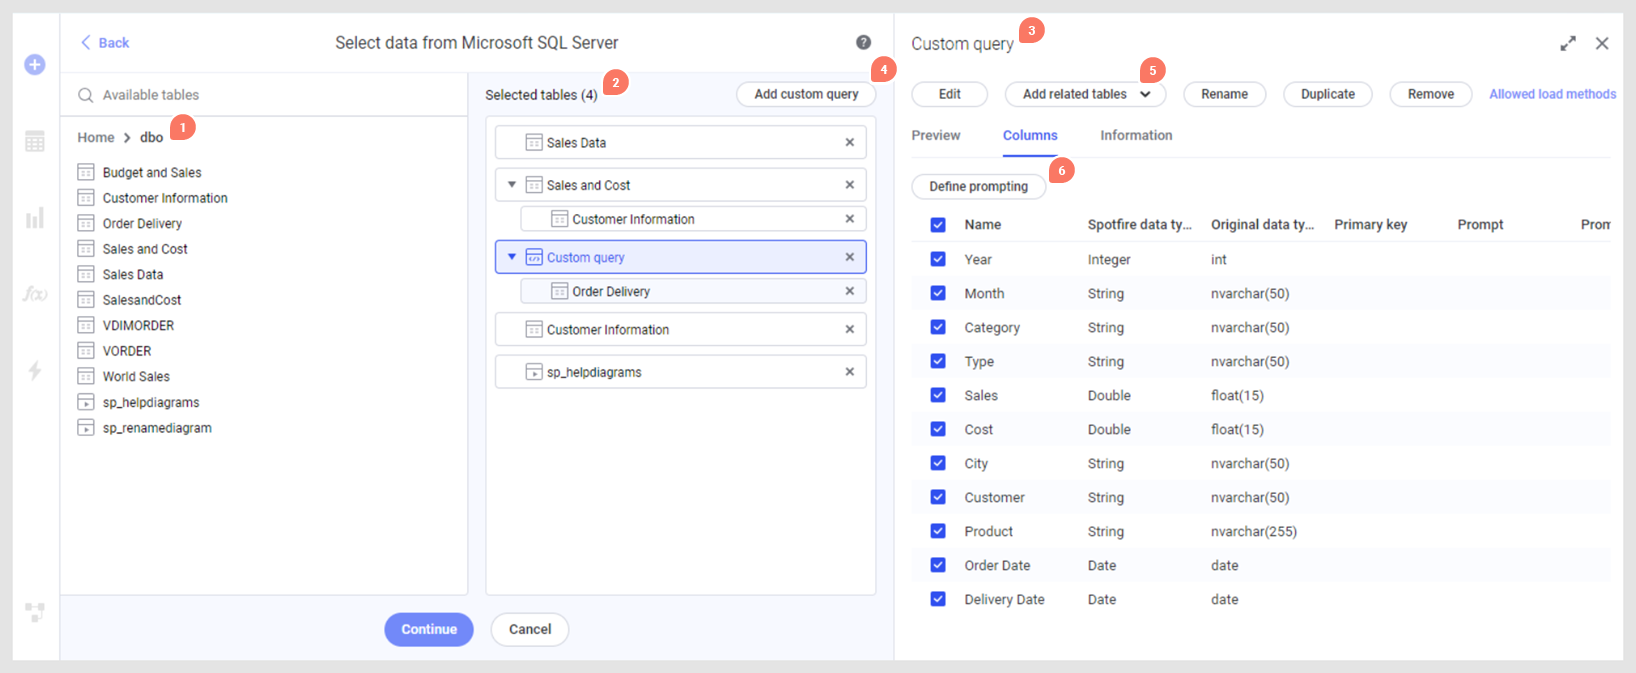
Task: Open the f(x) functions icon in sidebar
Action: point(35,294)
